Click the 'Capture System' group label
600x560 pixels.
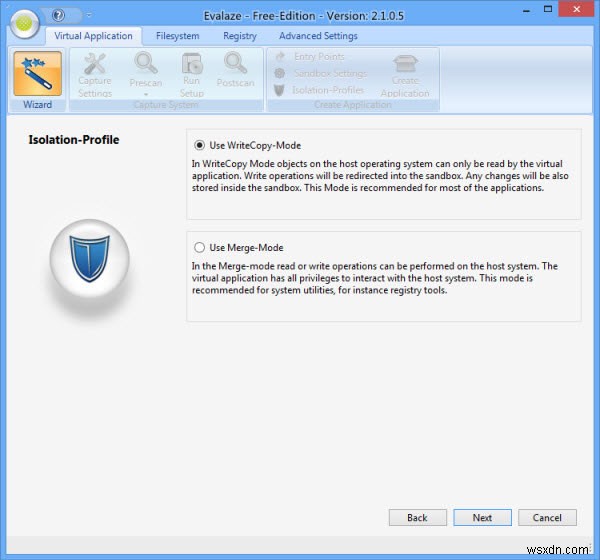click(x=166, y=105)
